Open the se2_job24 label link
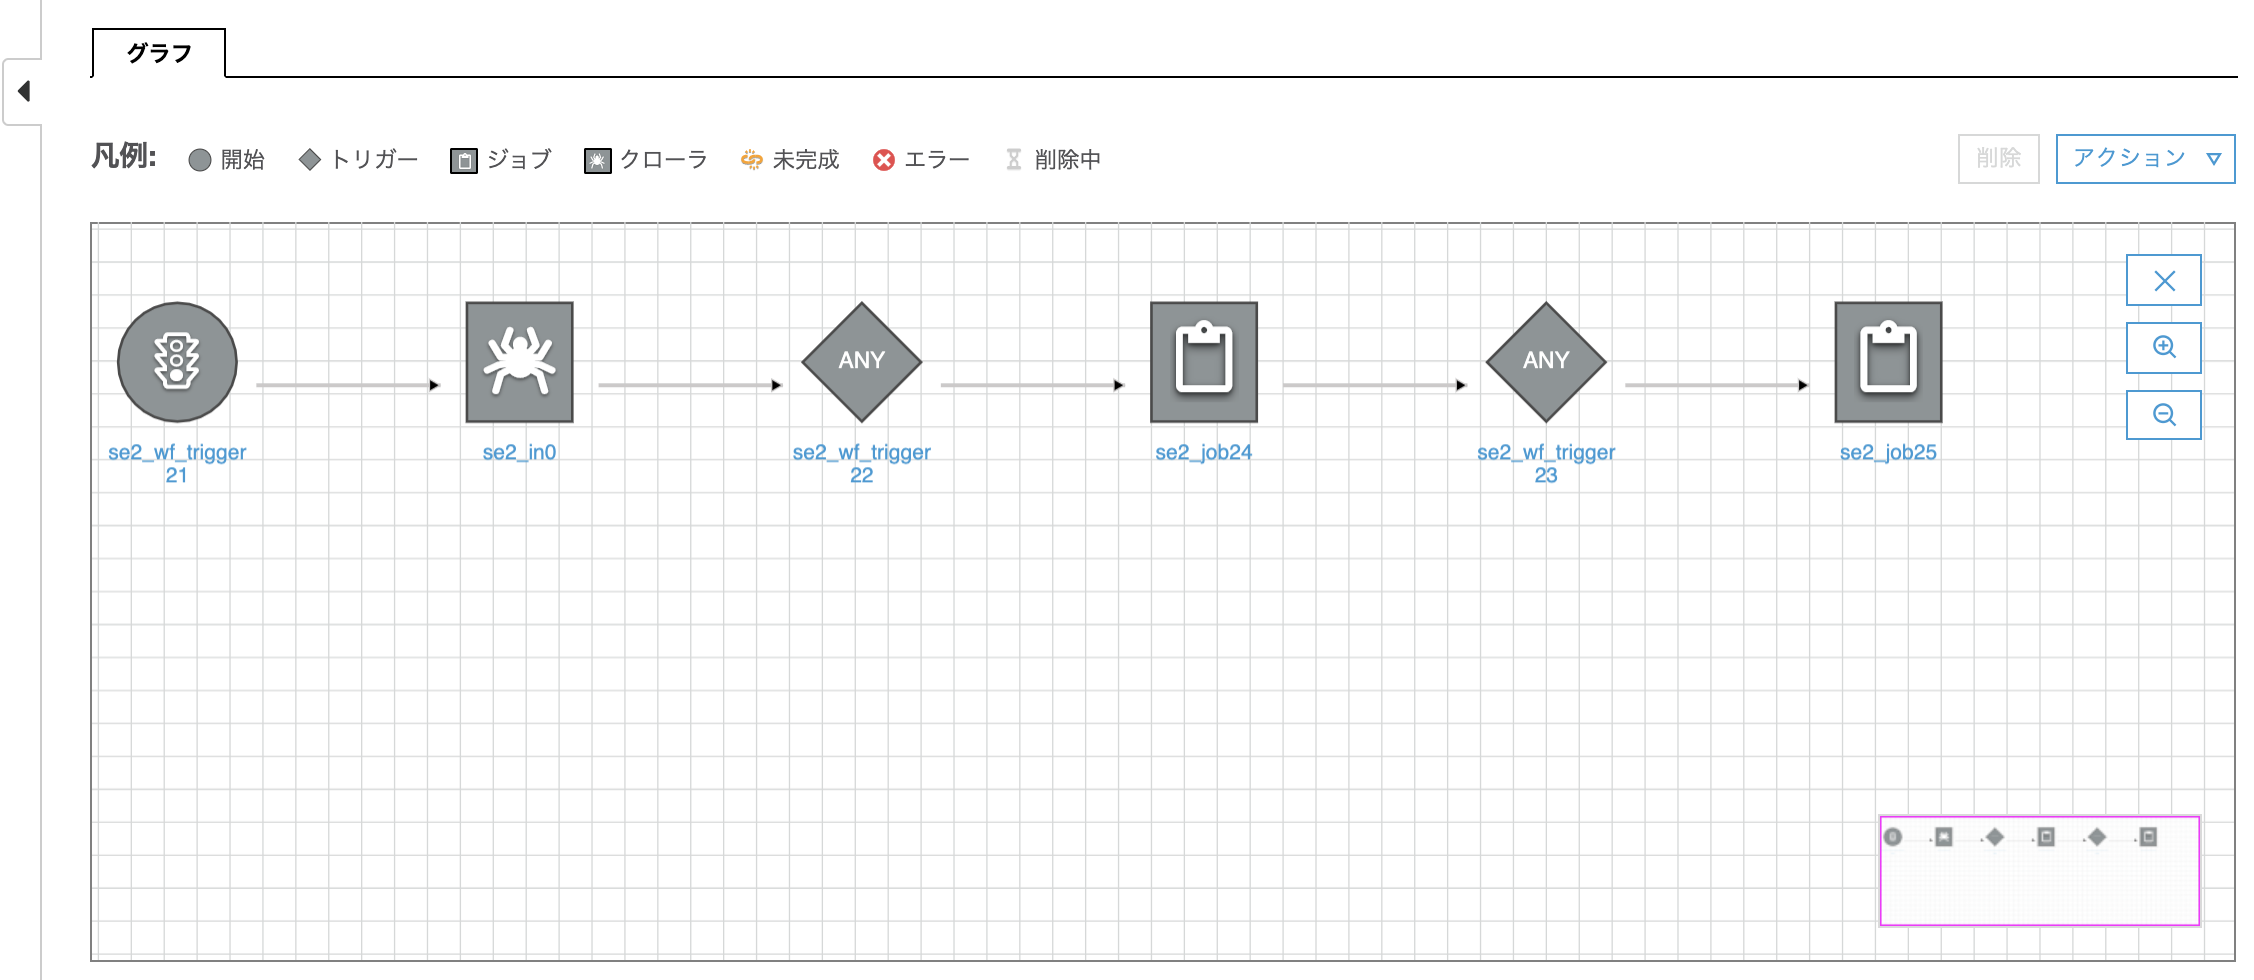The height and width of the screenshot is (980, 2254). pos(1204,452)
